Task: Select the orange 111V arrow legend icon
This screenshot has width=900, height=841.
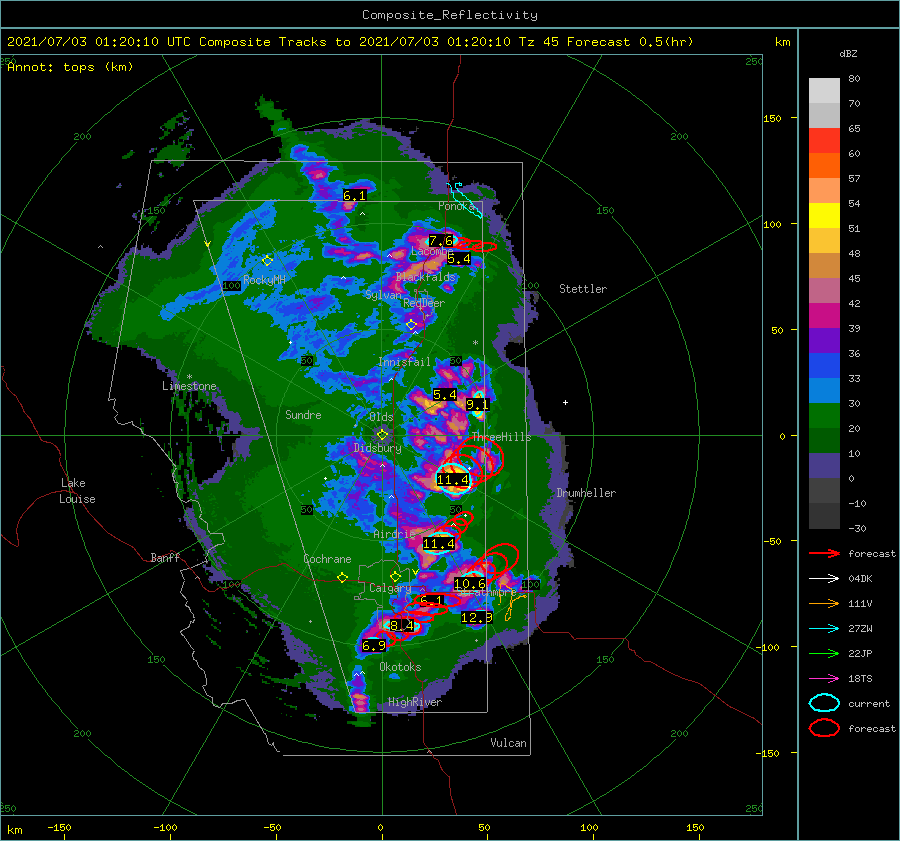Action: (824, 603)
